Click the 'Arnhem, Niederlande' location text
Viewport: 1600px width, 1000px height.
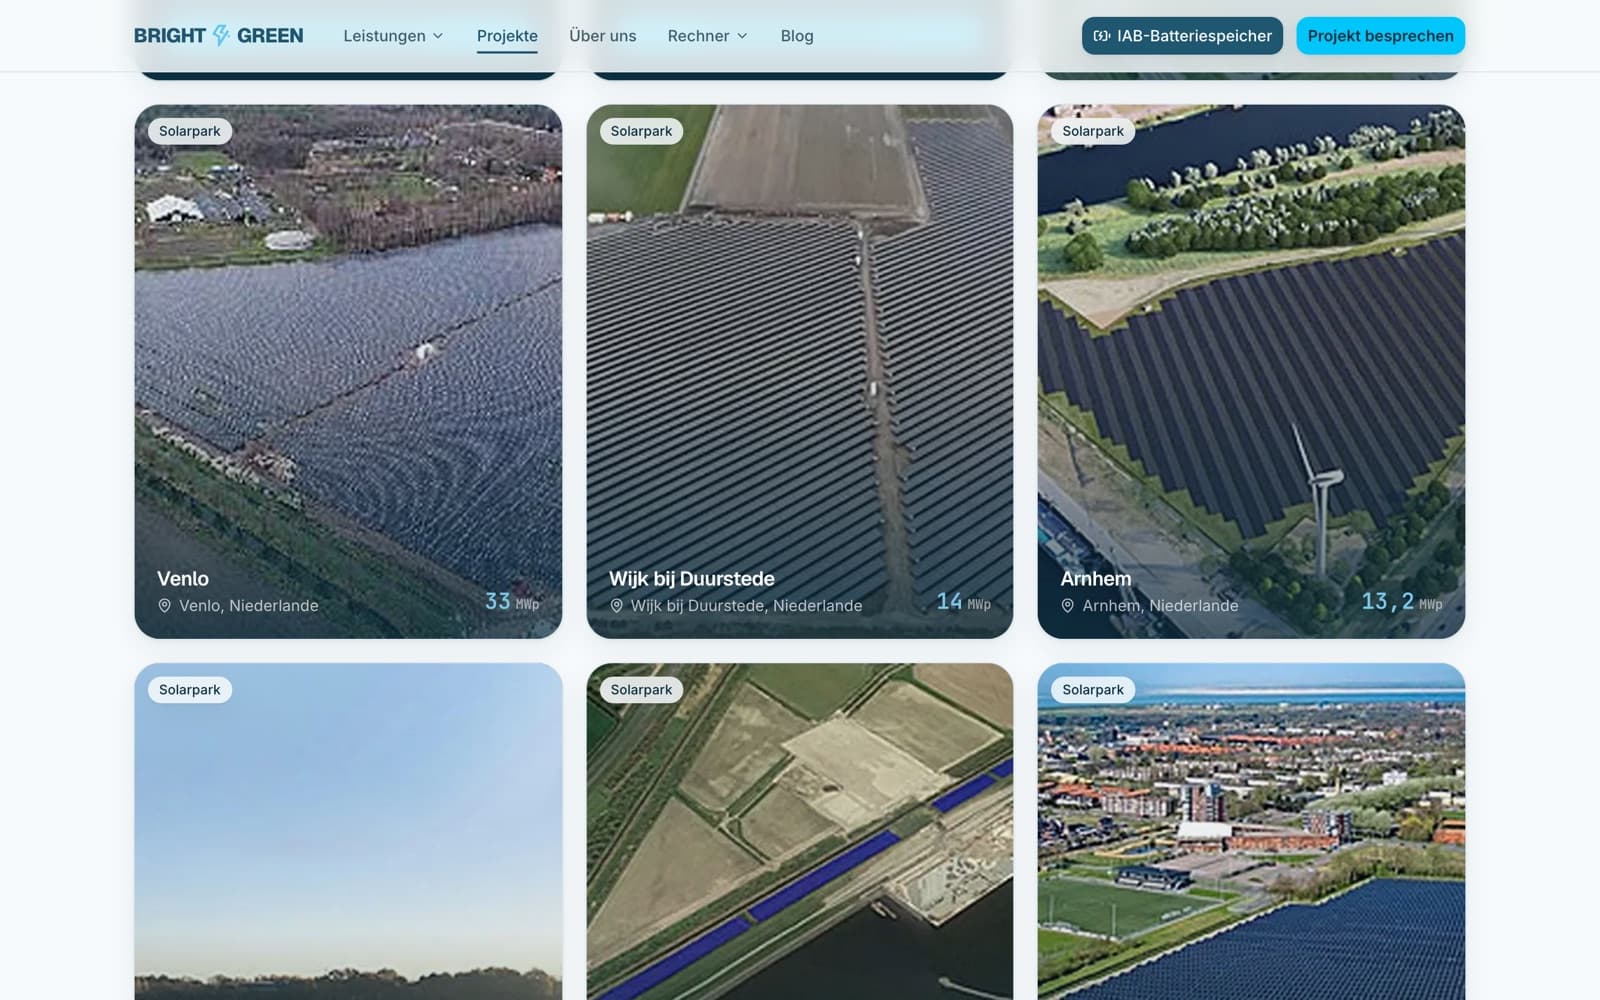tap(1160, 605)
